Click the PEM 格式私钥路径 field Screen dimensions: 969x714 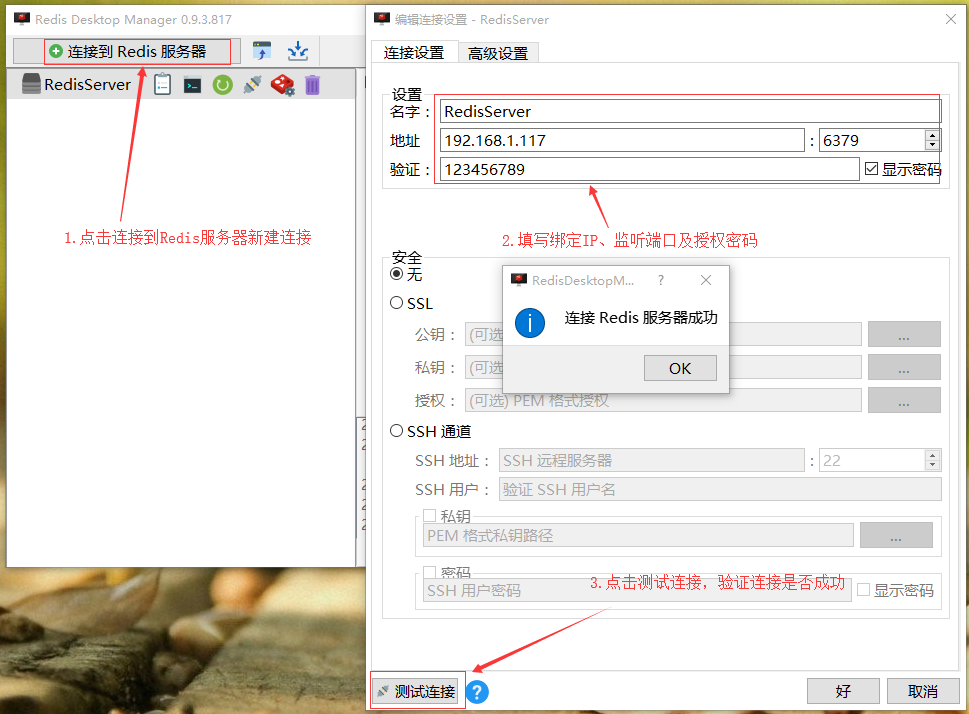tap(638, 535)
